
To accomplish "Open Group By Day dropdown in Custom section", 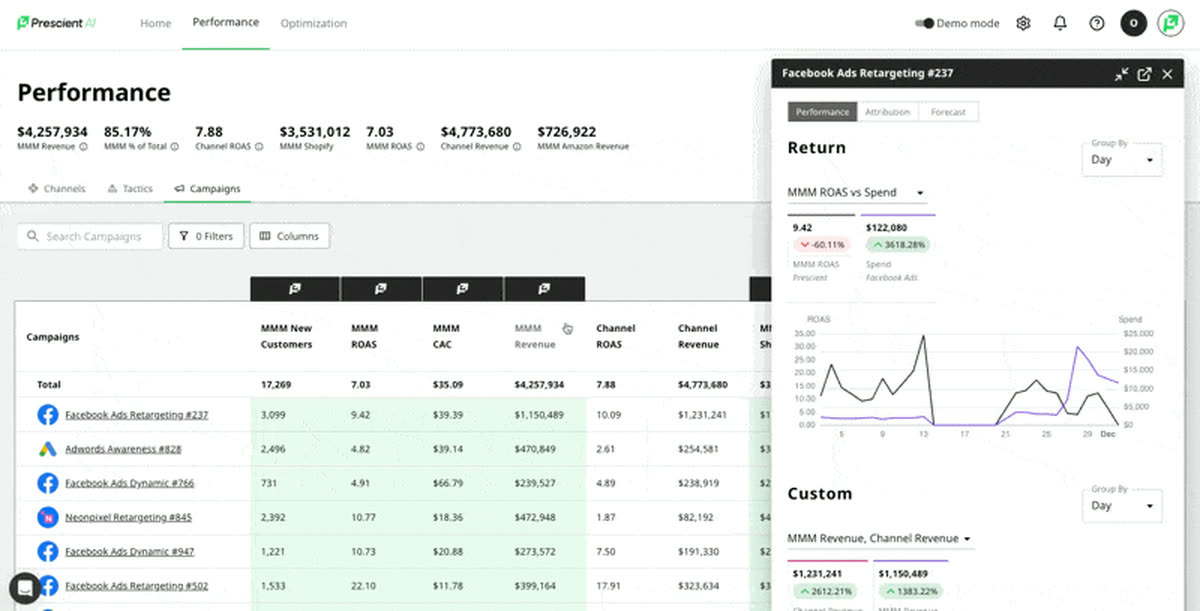I will (x=1122, y=505).
